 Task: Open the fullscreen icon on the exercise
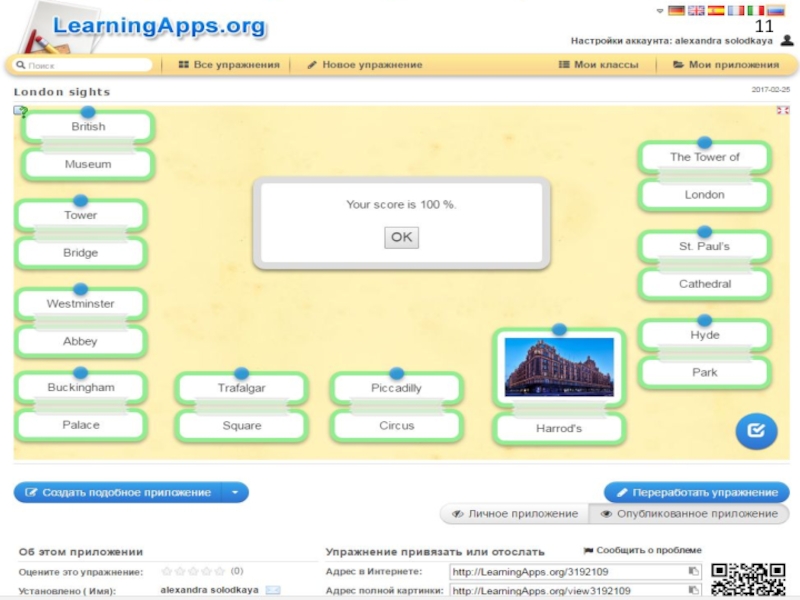pyautogui.click(x=783, y=110)
